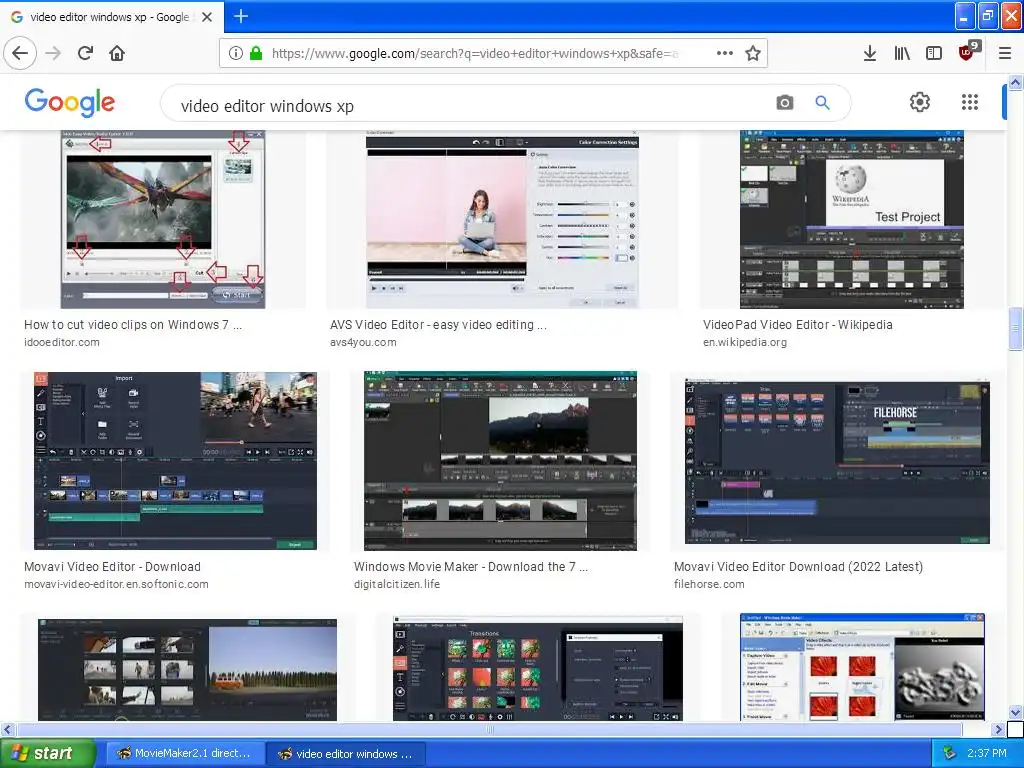The height and width of the screenshot is (768, 1024).
Task: Open the Windows XP Start menu
Action: point(48,753)
